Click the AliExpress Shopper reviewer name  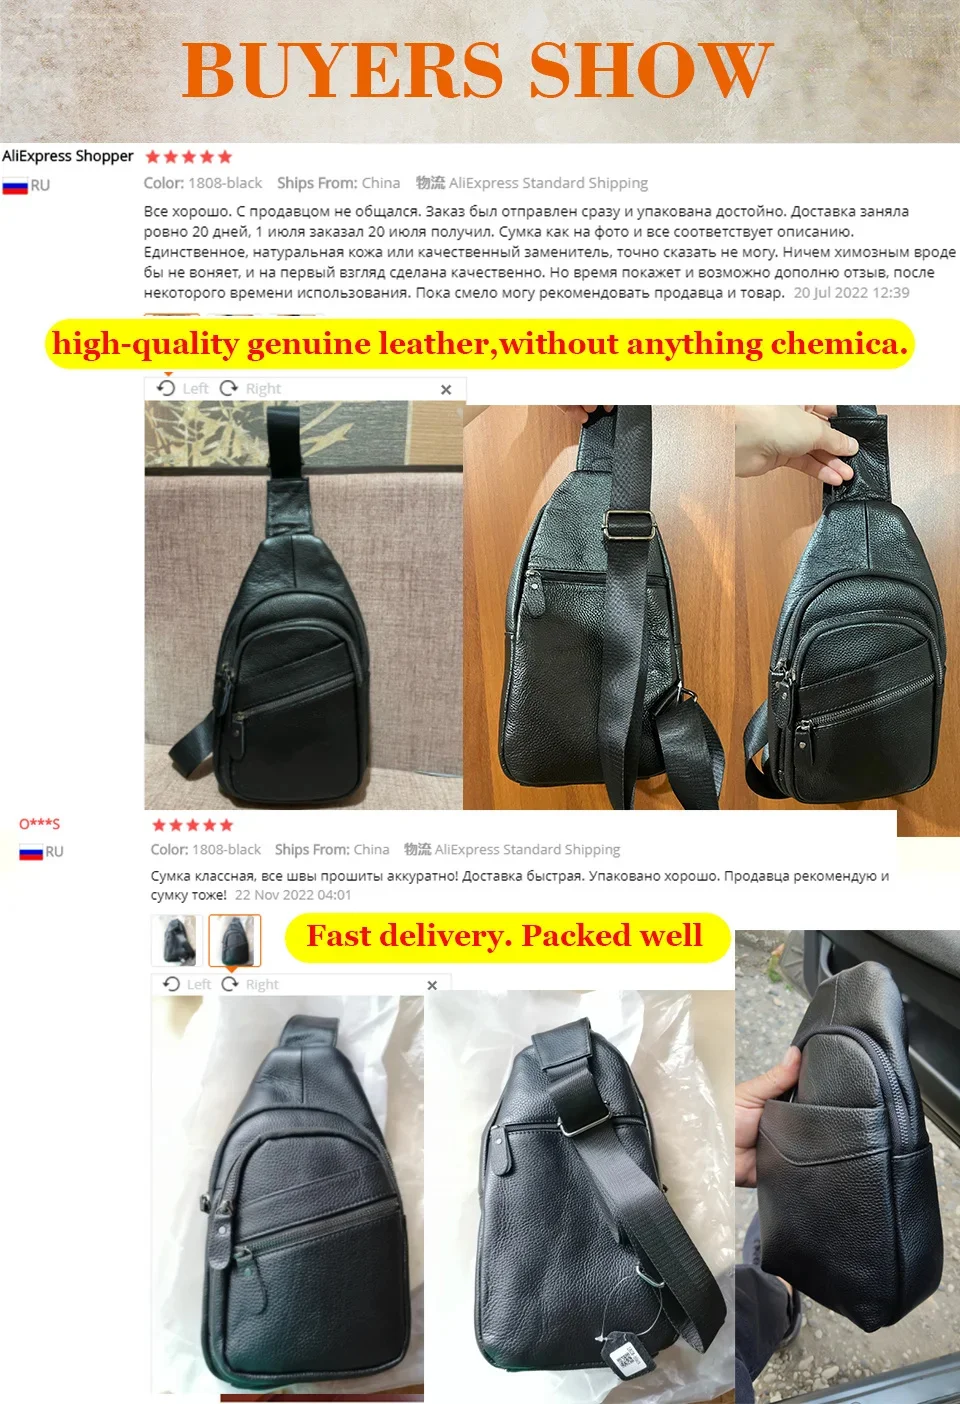coord(67,156)
